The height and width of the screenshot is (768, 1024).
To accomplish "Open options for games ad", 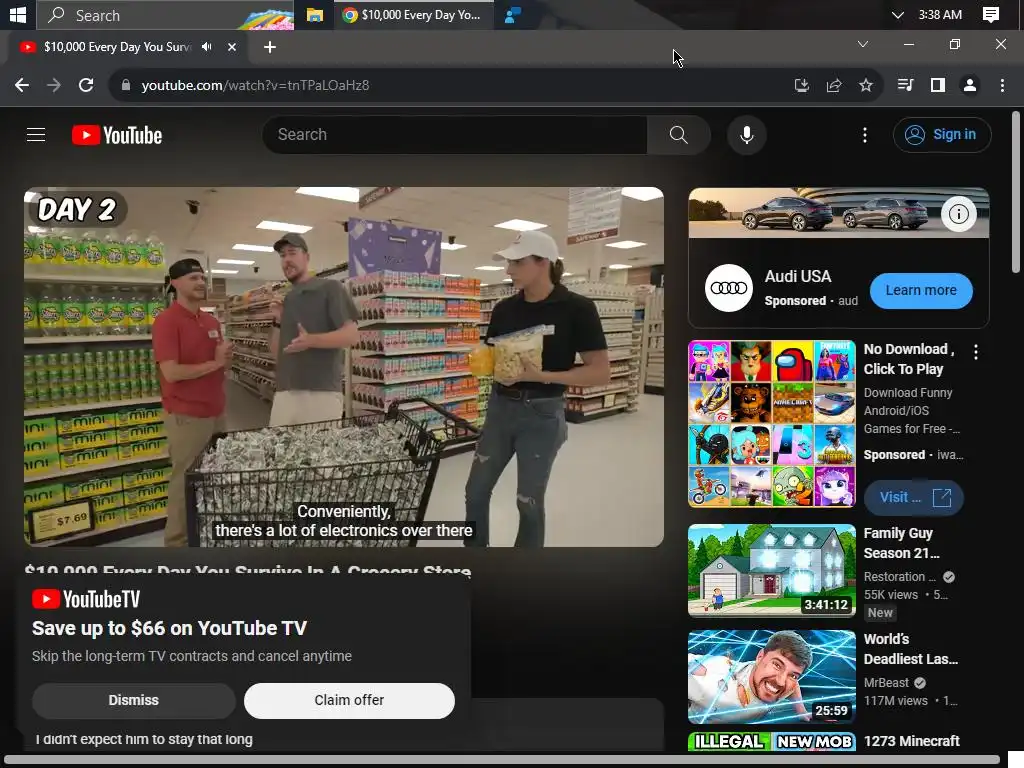I will click(976, 353).
